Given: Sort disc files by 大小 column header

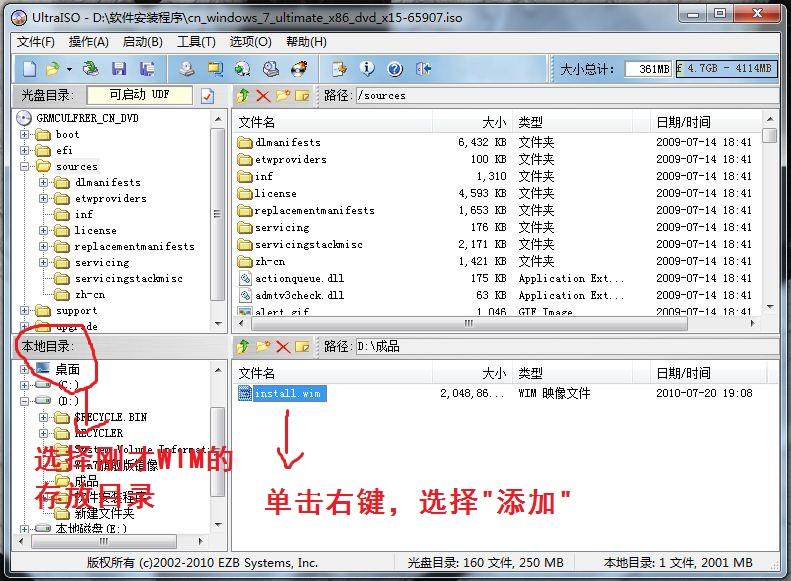Looking at the screenshot, I should click(x=473, y=122).
